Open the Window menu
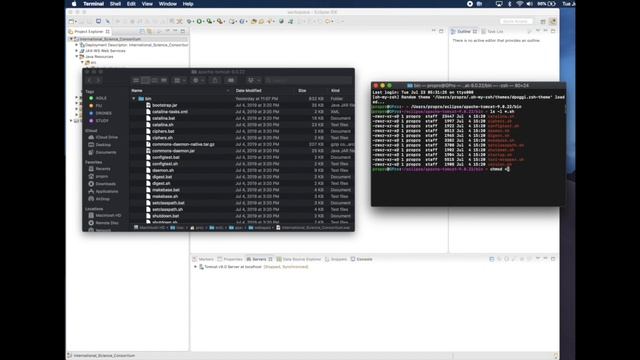This screenshot has height=360, width=640. coord(167,4)
